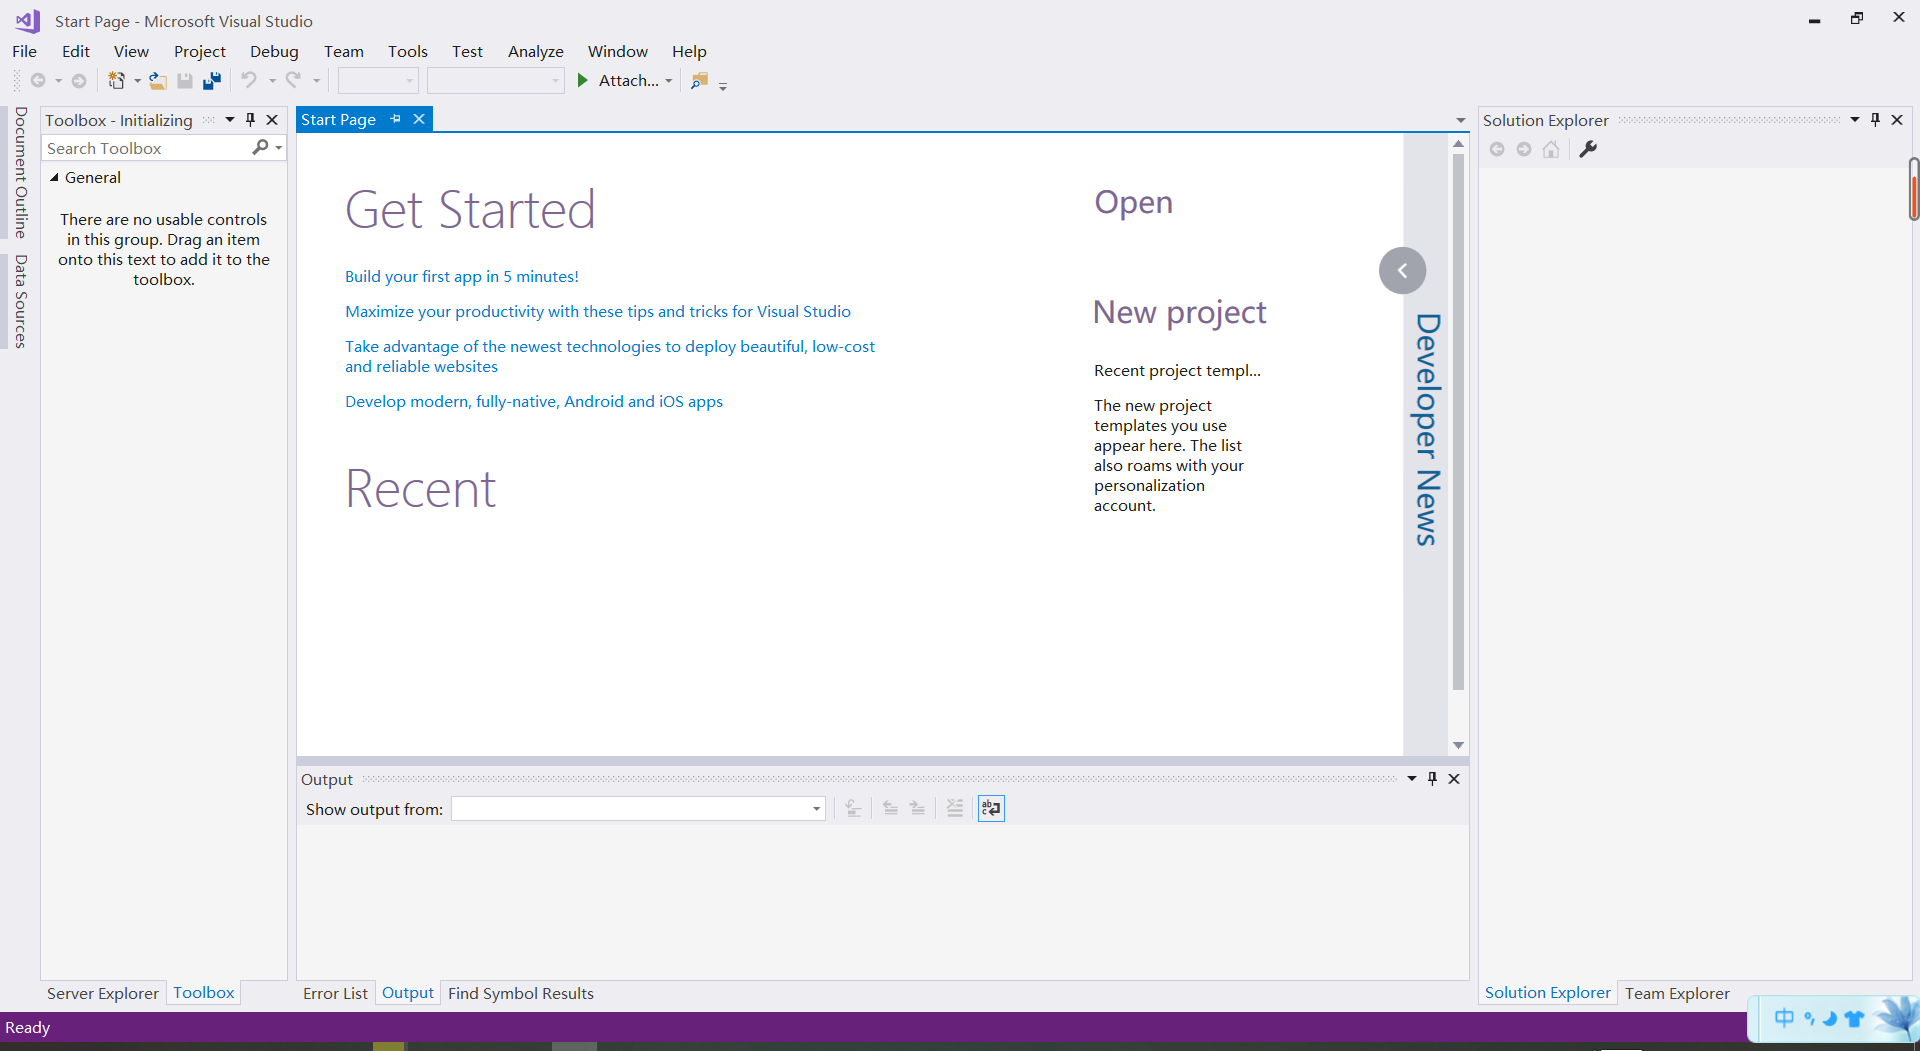Open the Analyze menu

[536, 51]
